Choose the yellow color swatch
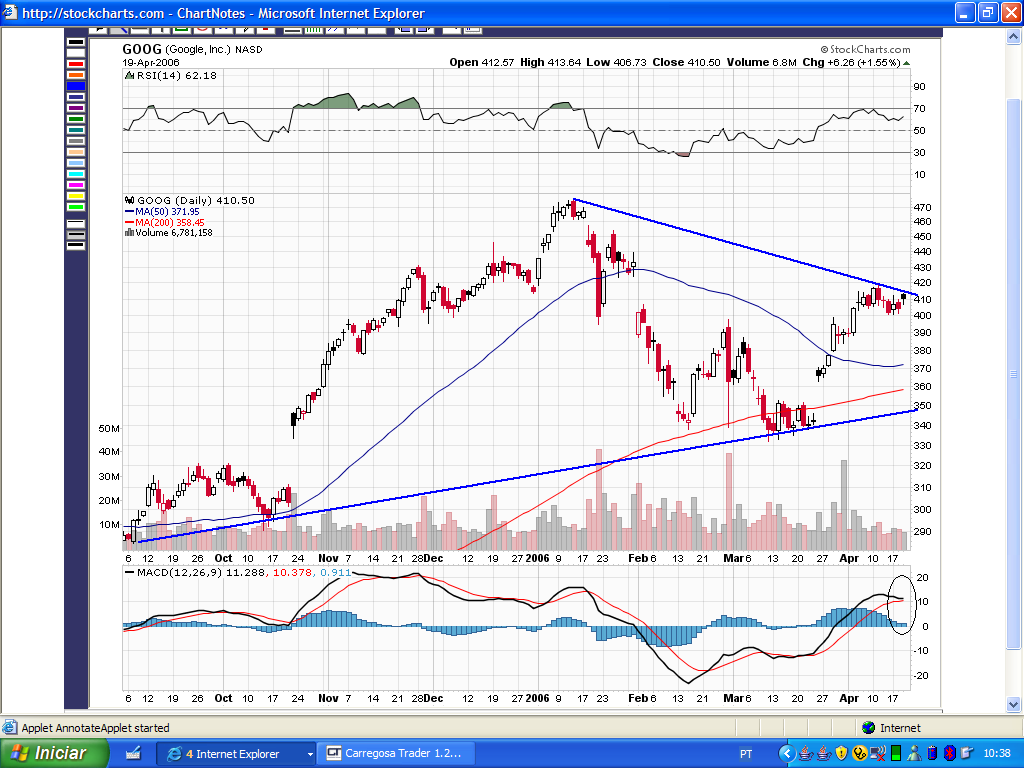 [x=76, y=197]
